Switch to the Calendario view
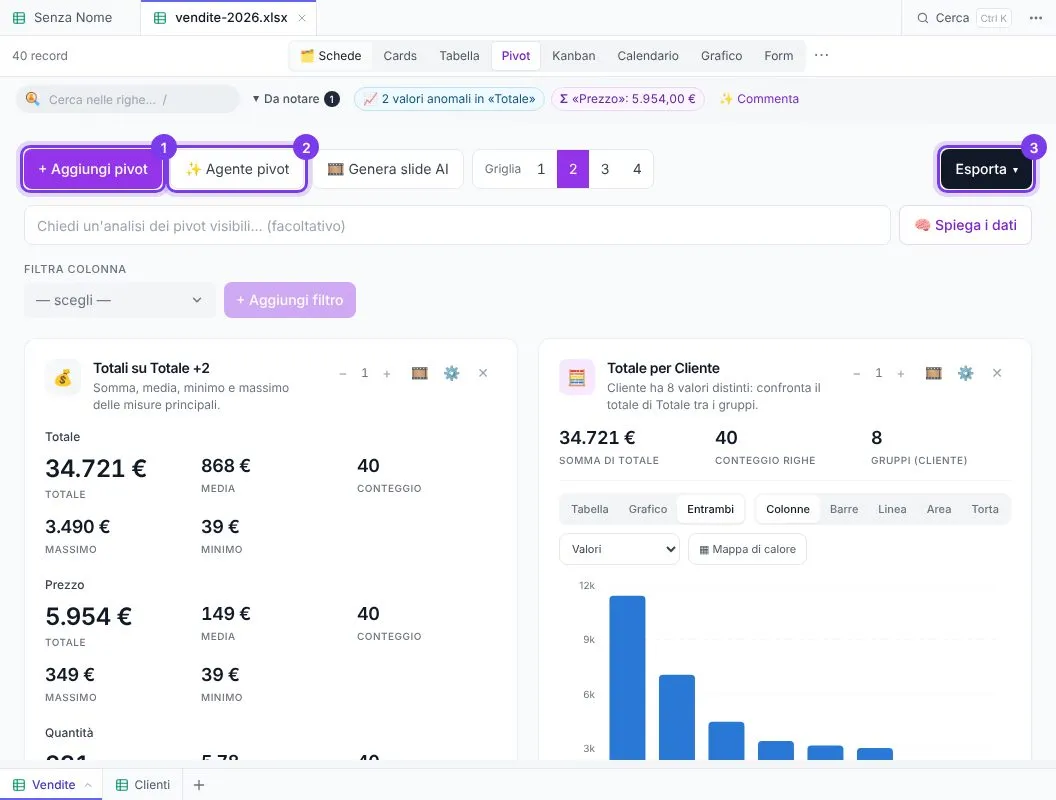Viewport: 1056px width, 800px height. [648, 56]
